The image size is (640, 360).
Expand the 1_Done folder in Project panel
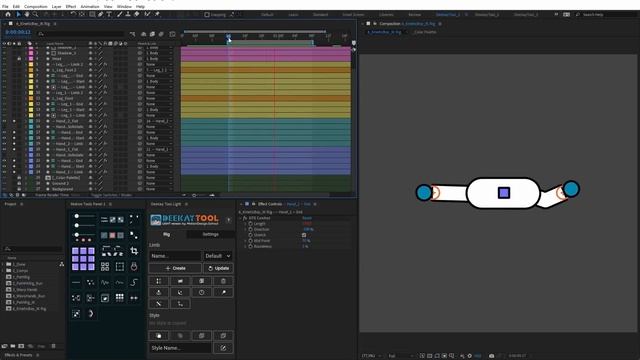pyautogui.click(x=3, y=264)
